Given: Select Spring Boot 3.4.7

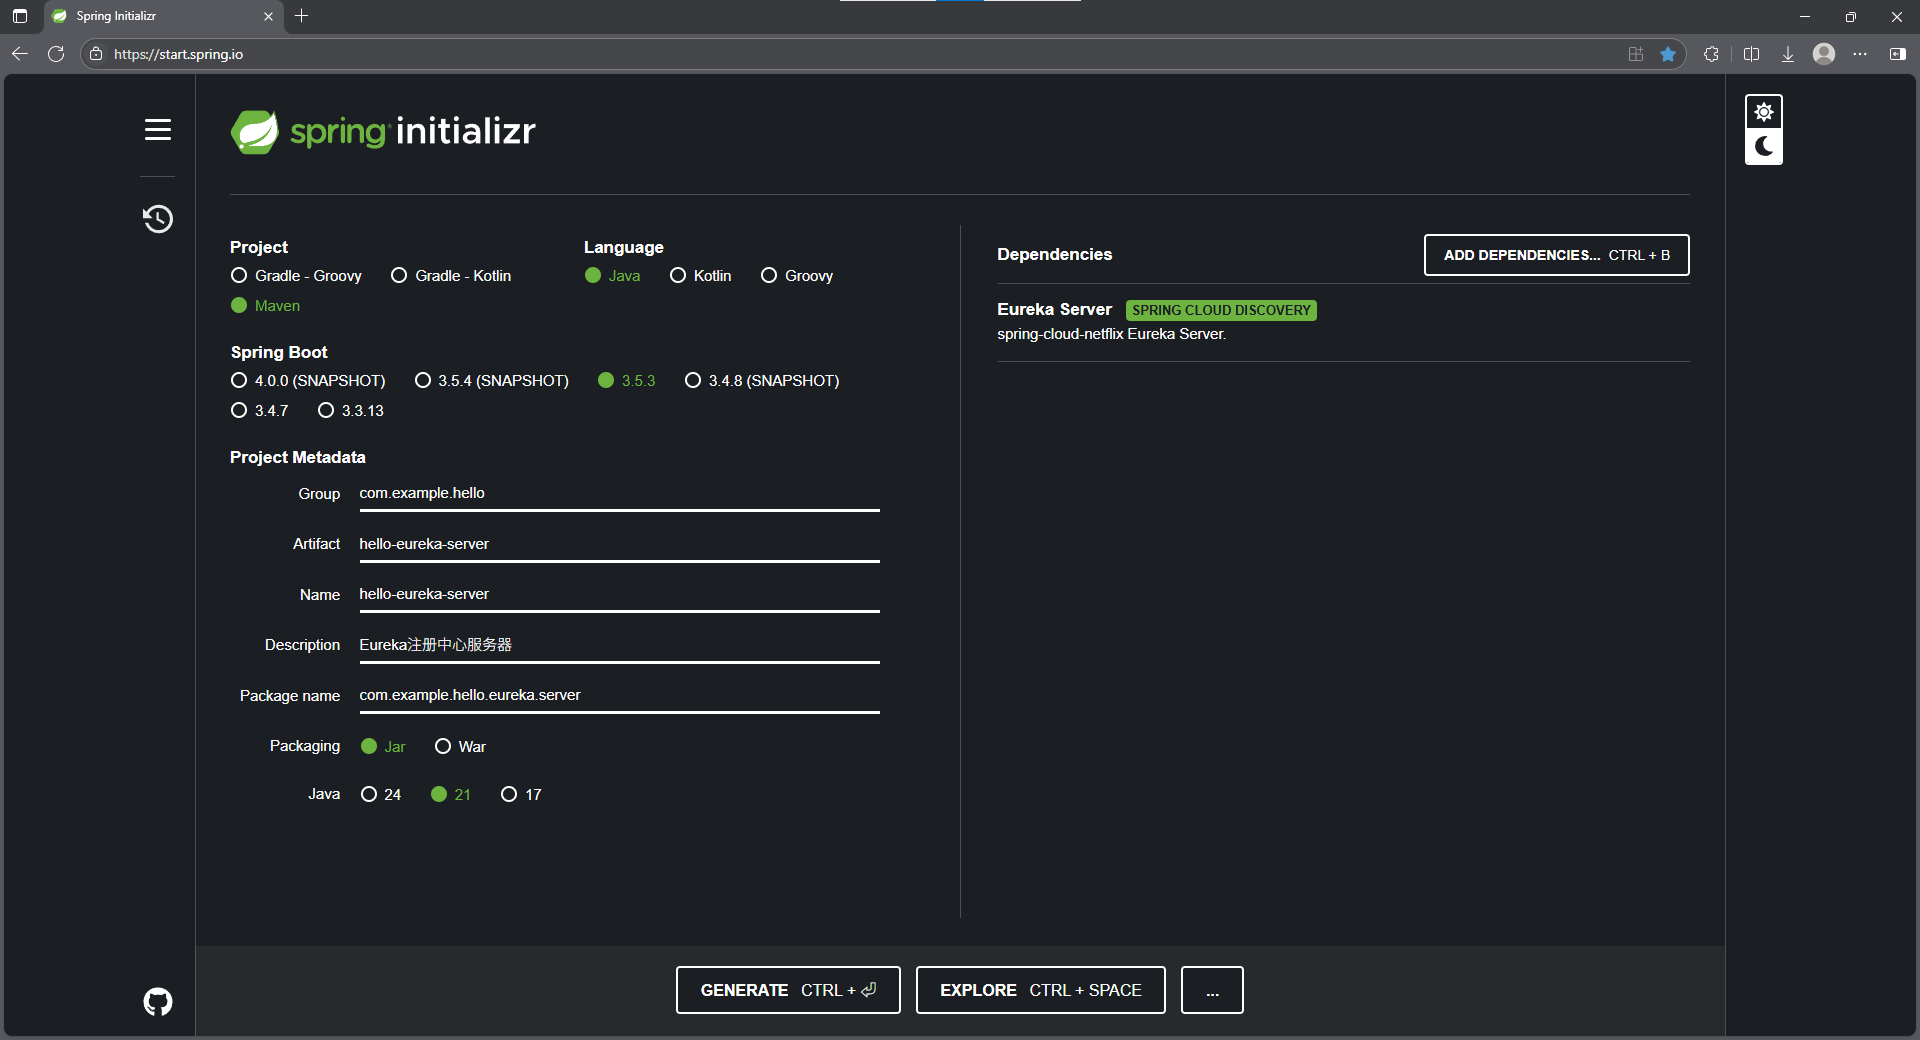Looking at the screenshot, I should point(260,411).
